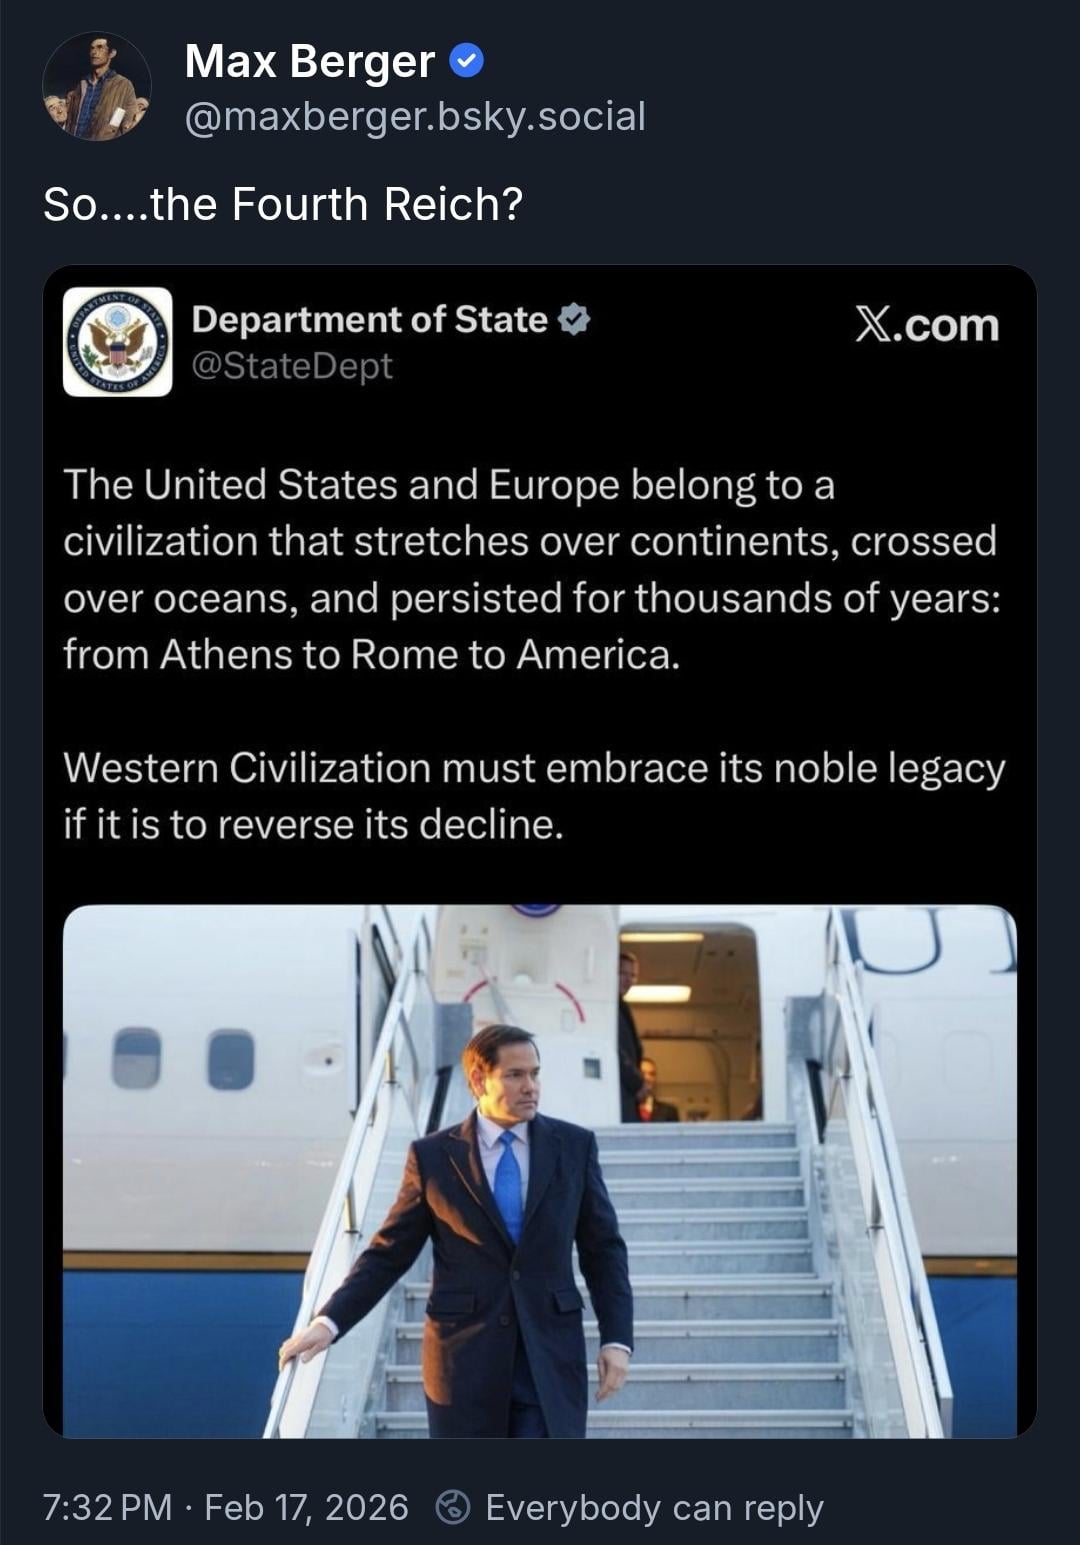The image size is (1080, 1545).
Task: Open the airplane stairs photo thumbnail
Action: [540, 1171]
